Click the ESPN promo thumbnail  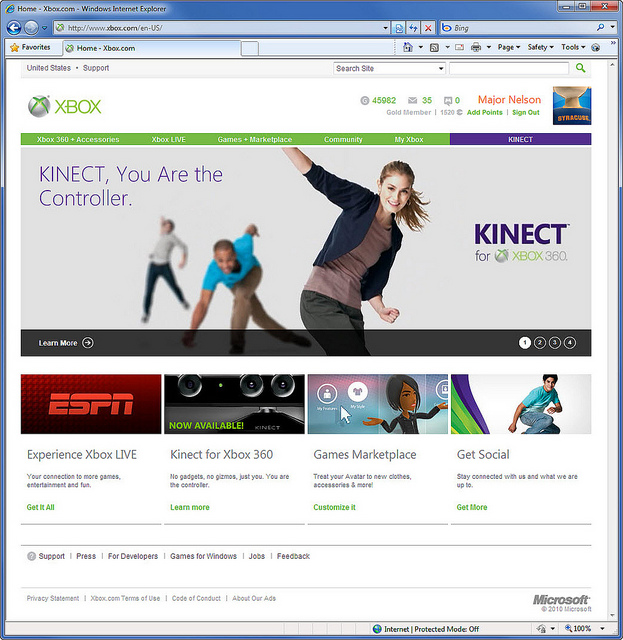click(91, 404)
